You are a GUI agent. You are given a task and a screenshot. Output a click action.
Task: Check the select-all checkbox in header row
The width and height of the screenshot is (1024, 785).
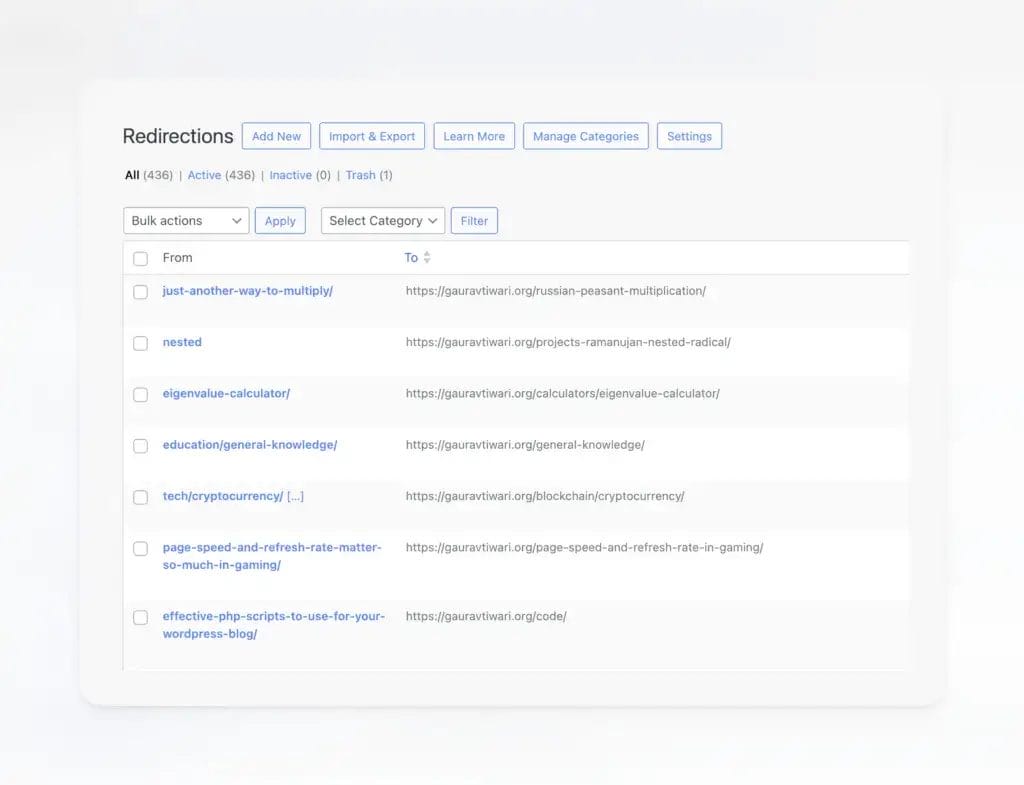coord(140,258)
